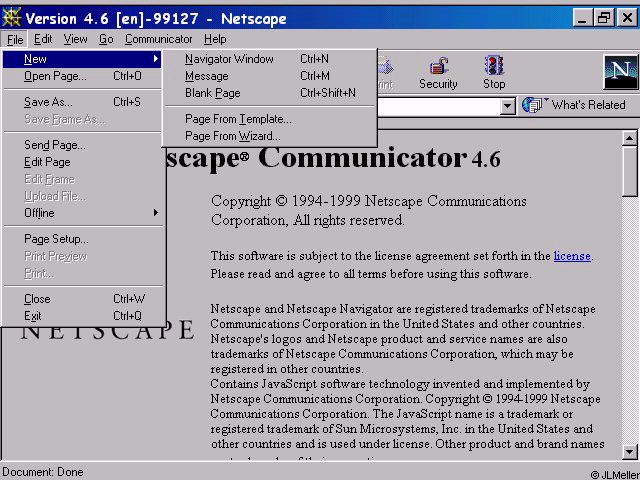Select Send Page menu entry
This screenshot has height=480, width=640.
(x=83, y=145)
